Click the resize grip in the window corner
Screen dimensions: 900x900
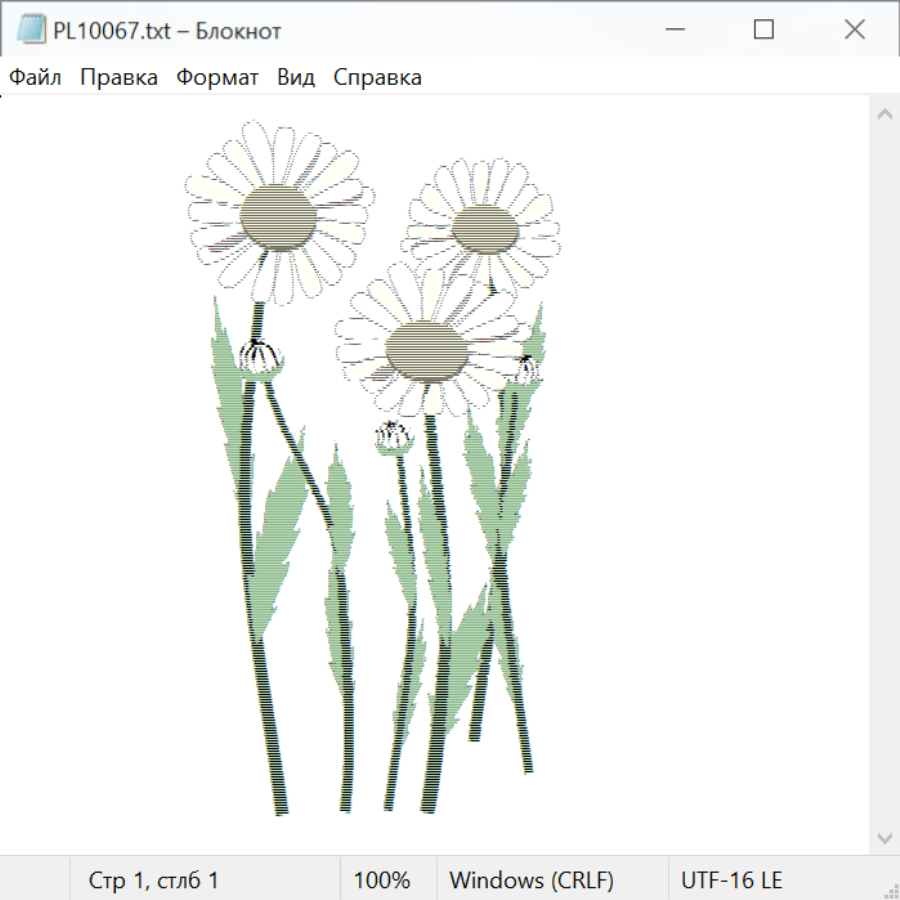pos(889,889)
